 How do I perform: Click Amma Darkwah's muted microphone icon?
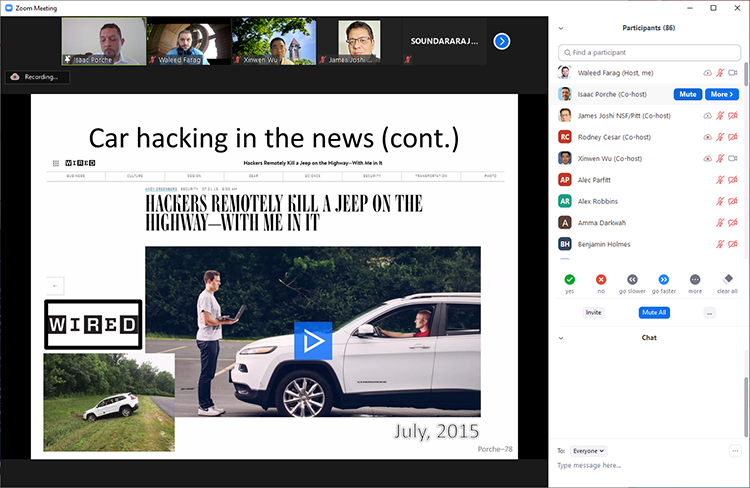[720, 223]
